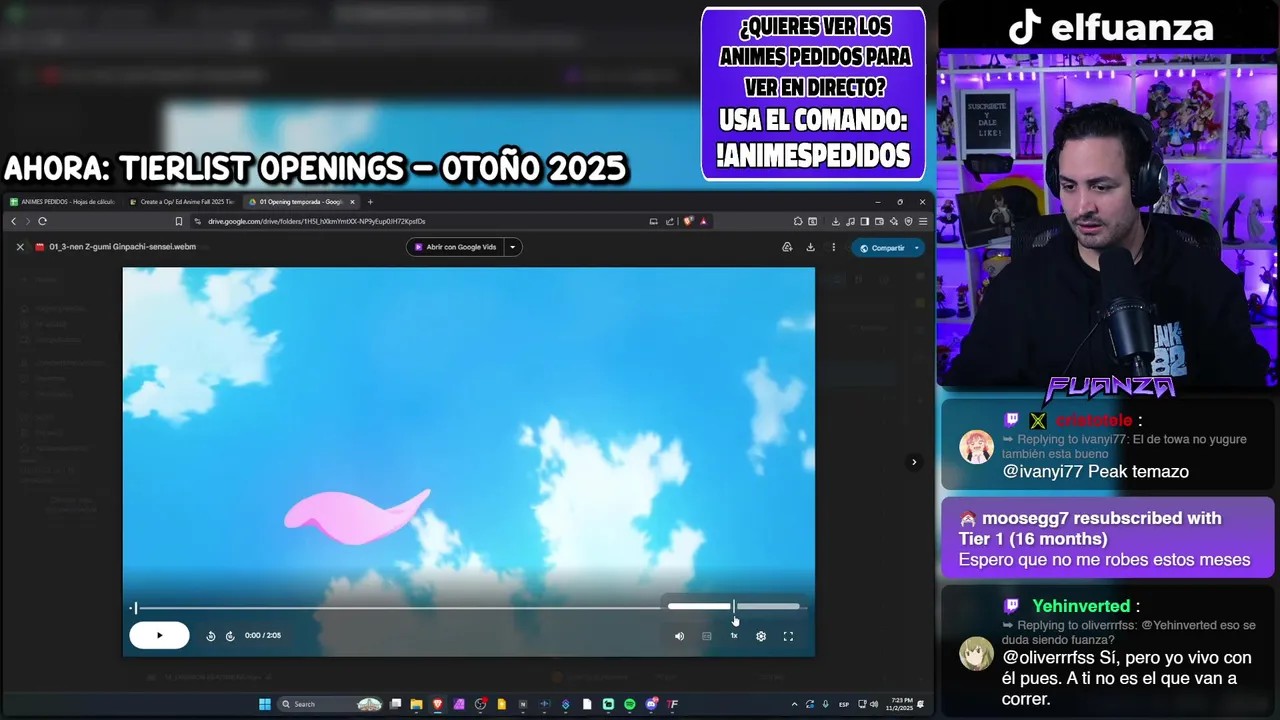Open the three-dot more actions menu

coord(834,247)
